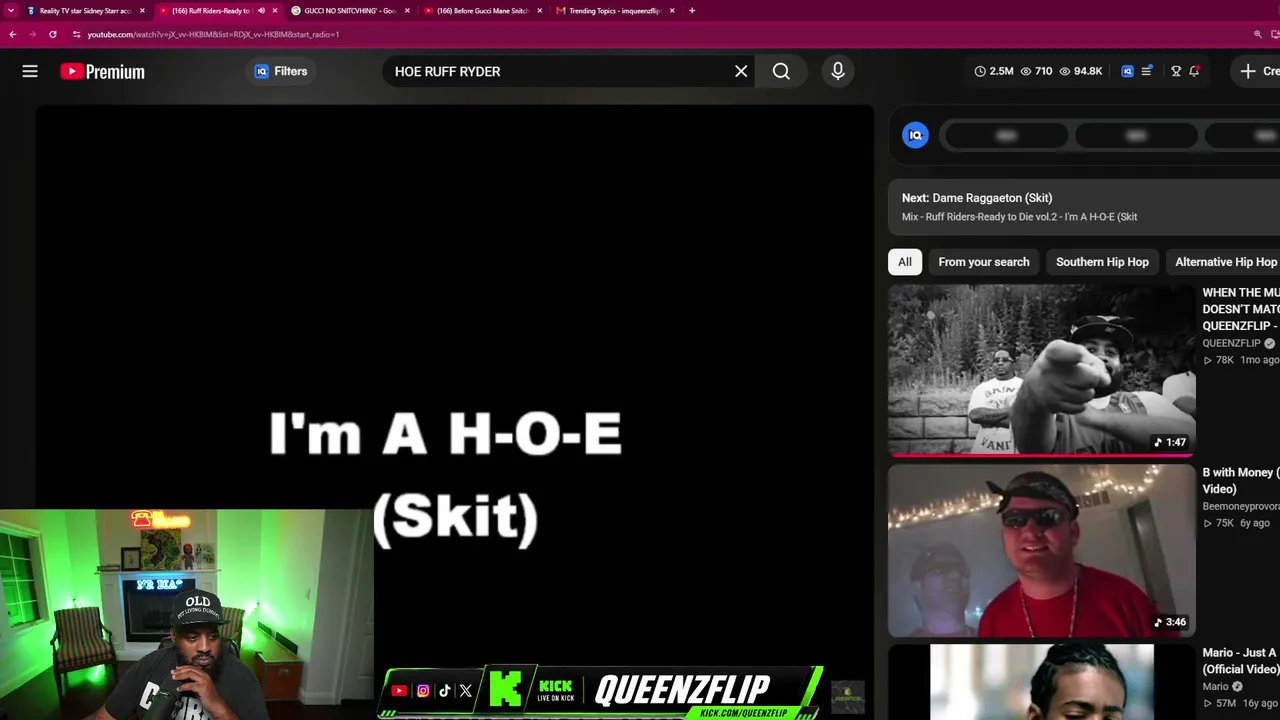Click the 94.8K views stat
Screen dimensions: 1280x720
click(x=1081, y=71)
